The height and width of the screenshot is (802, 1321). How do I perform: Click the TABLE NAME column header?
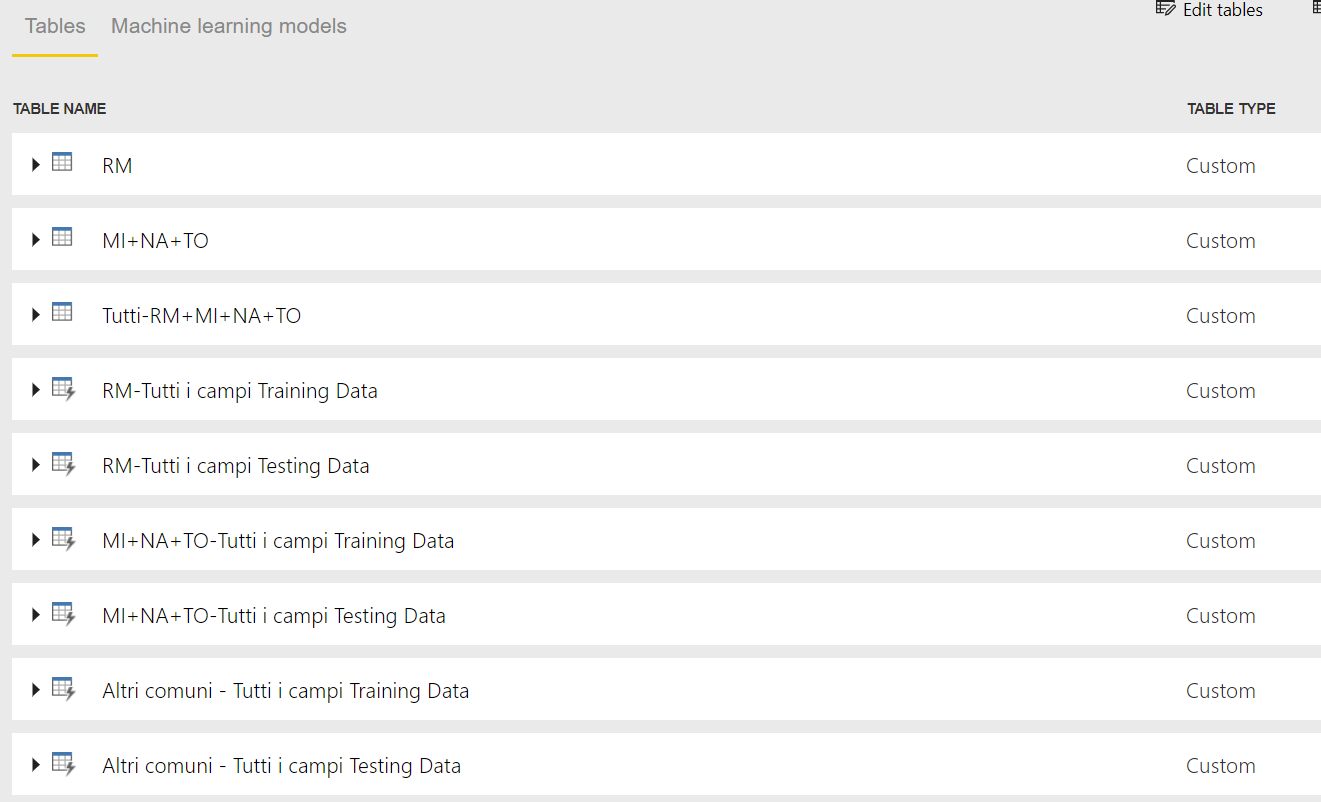[x=60, y=109]
